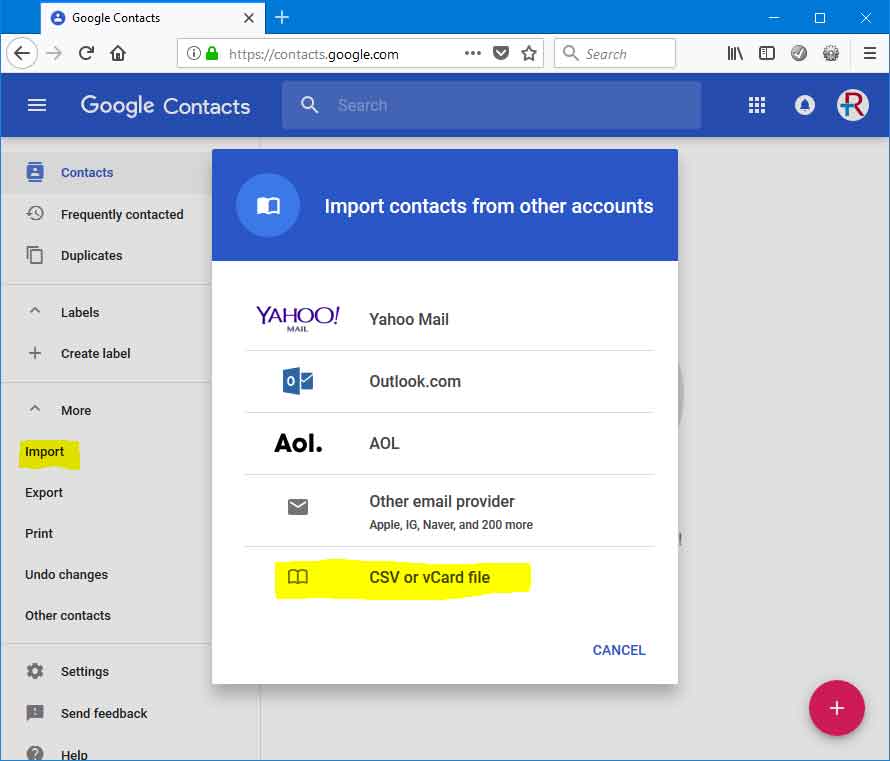
Task: Select Yahoo Mail import option
Action: click(450, 319)
